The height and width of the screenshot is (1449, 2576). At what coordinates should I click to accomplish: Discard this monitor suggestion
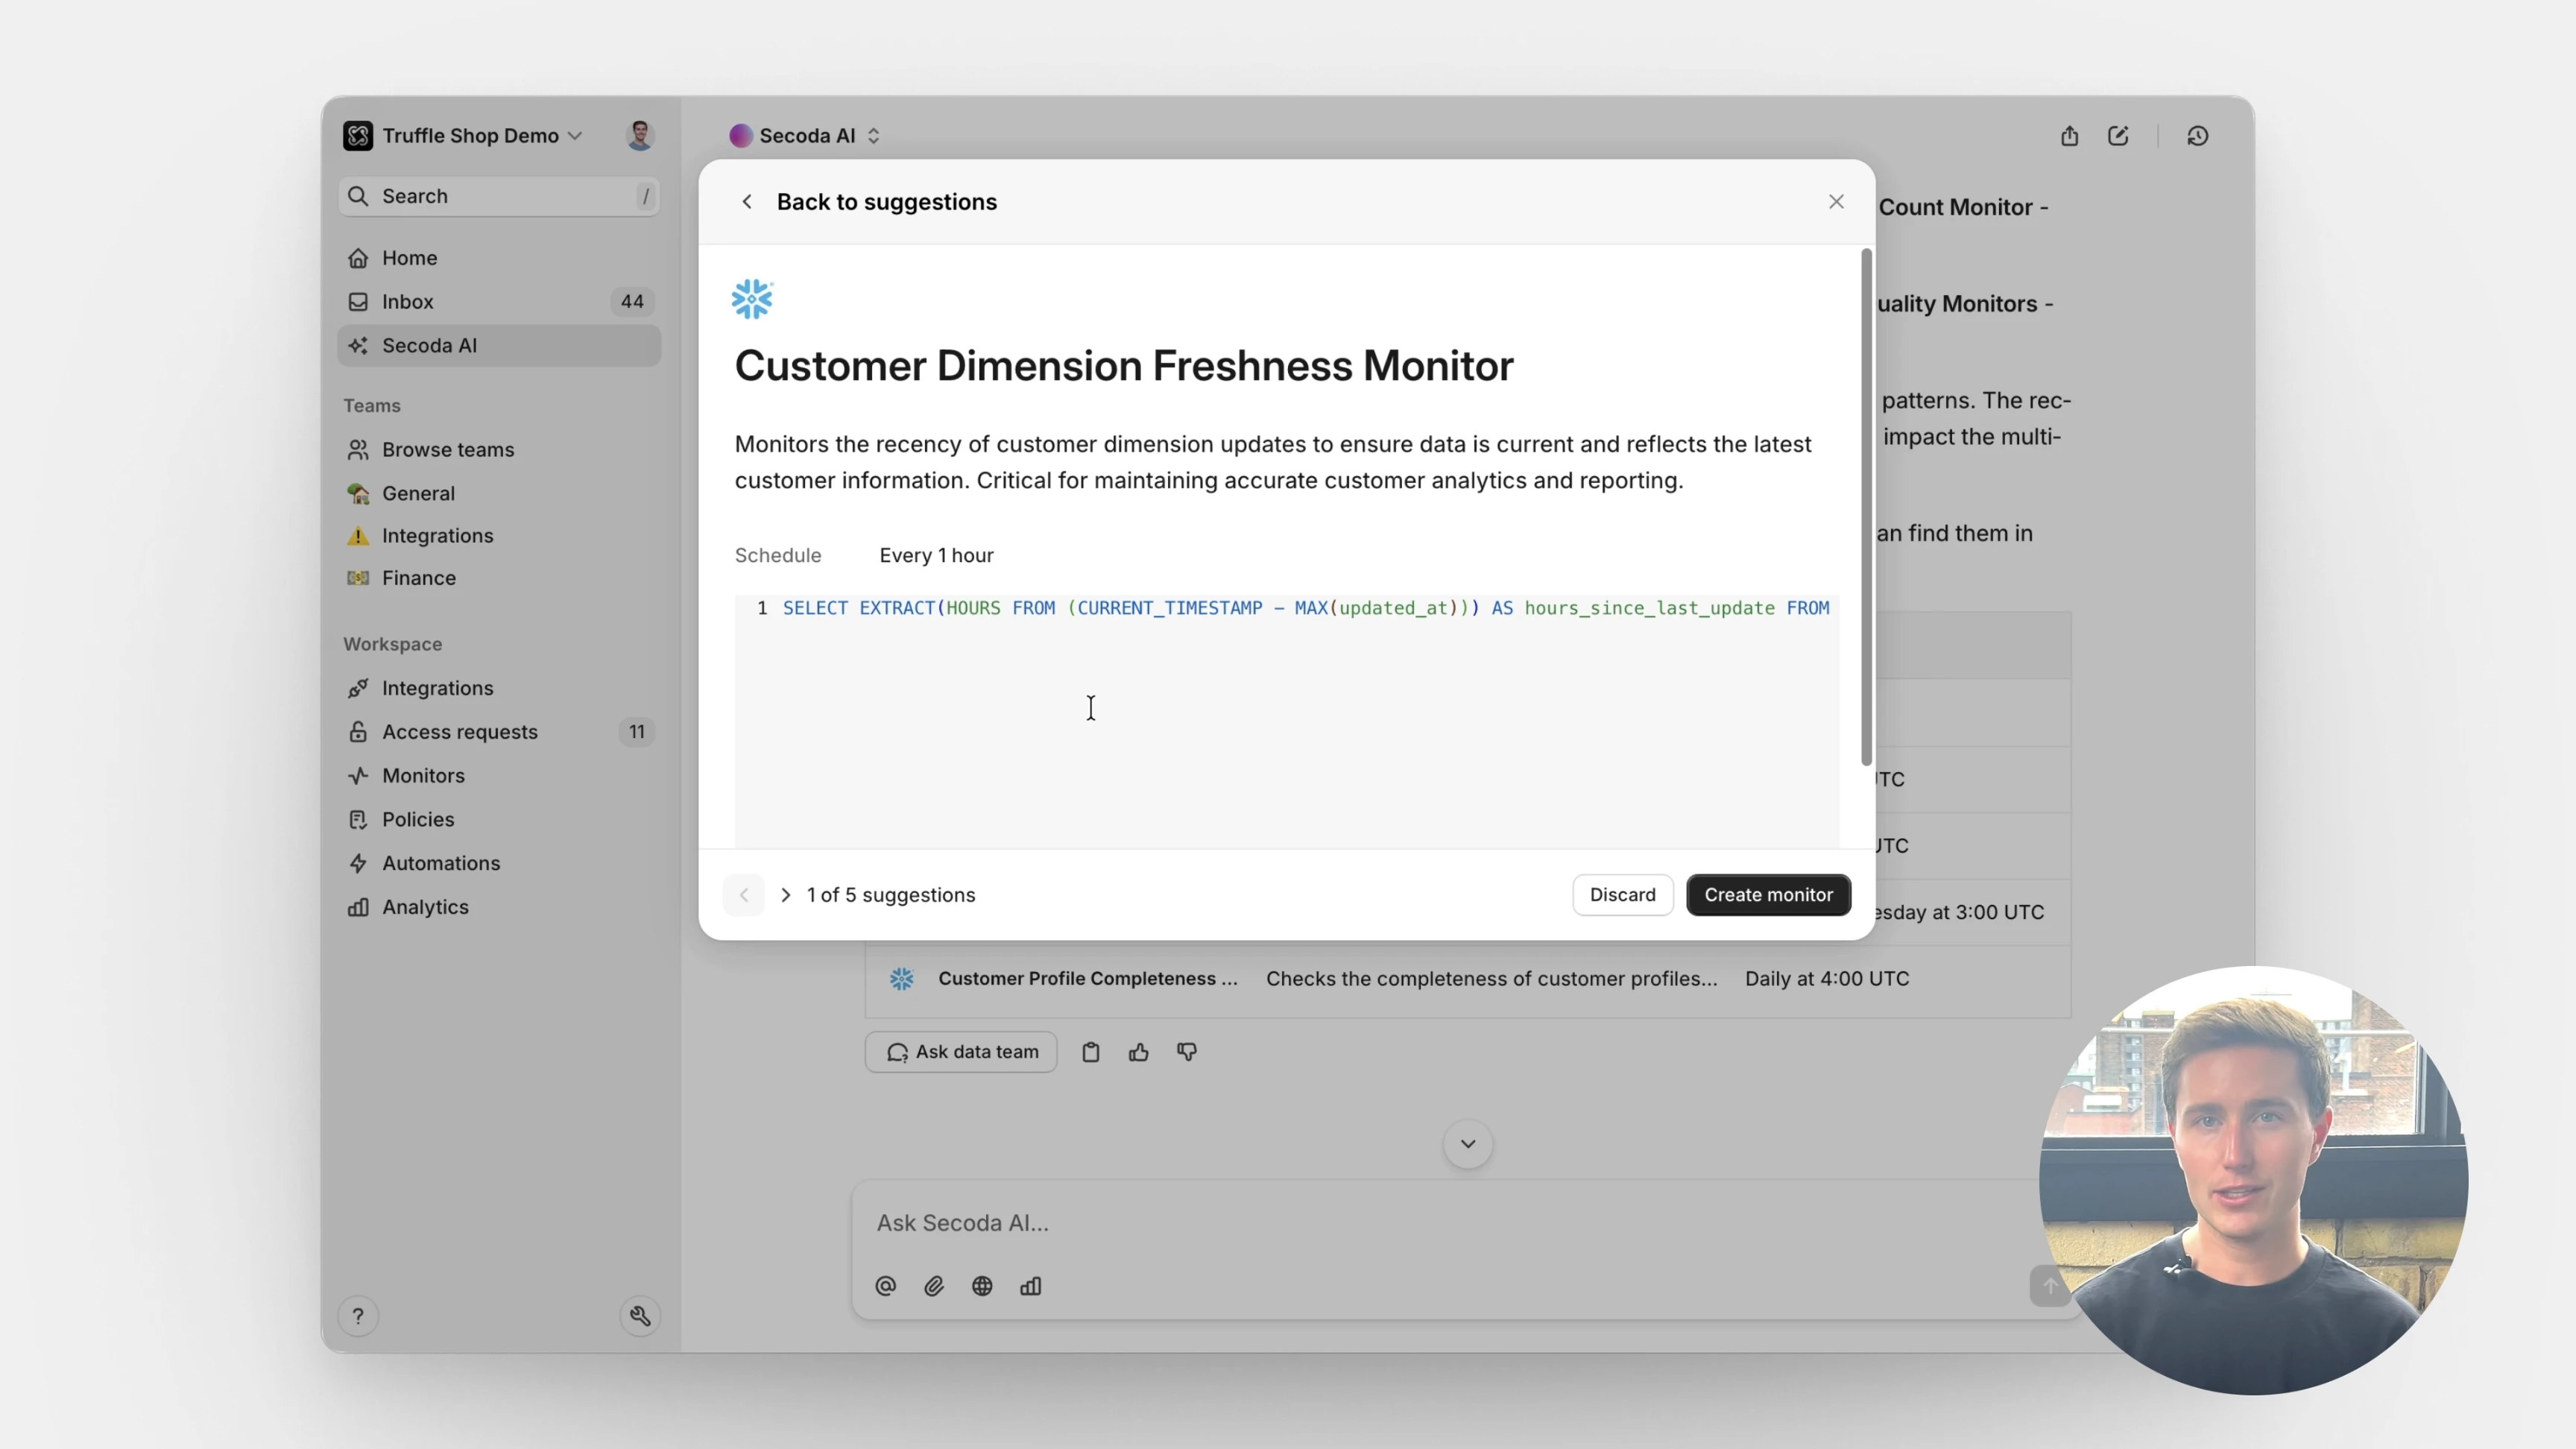pyautogui.click(x=1622, y=895)
